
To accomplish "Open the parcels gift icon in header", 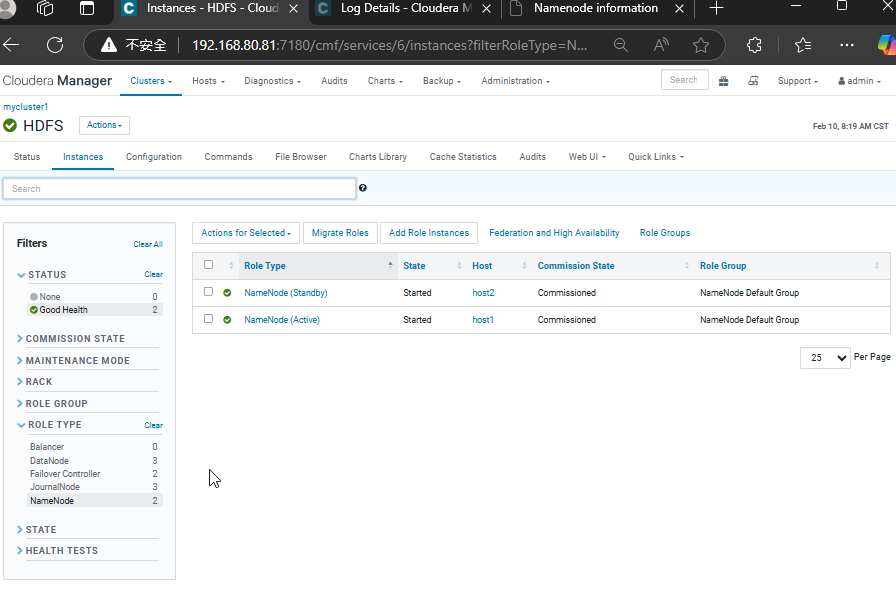I will click(723, 81).
